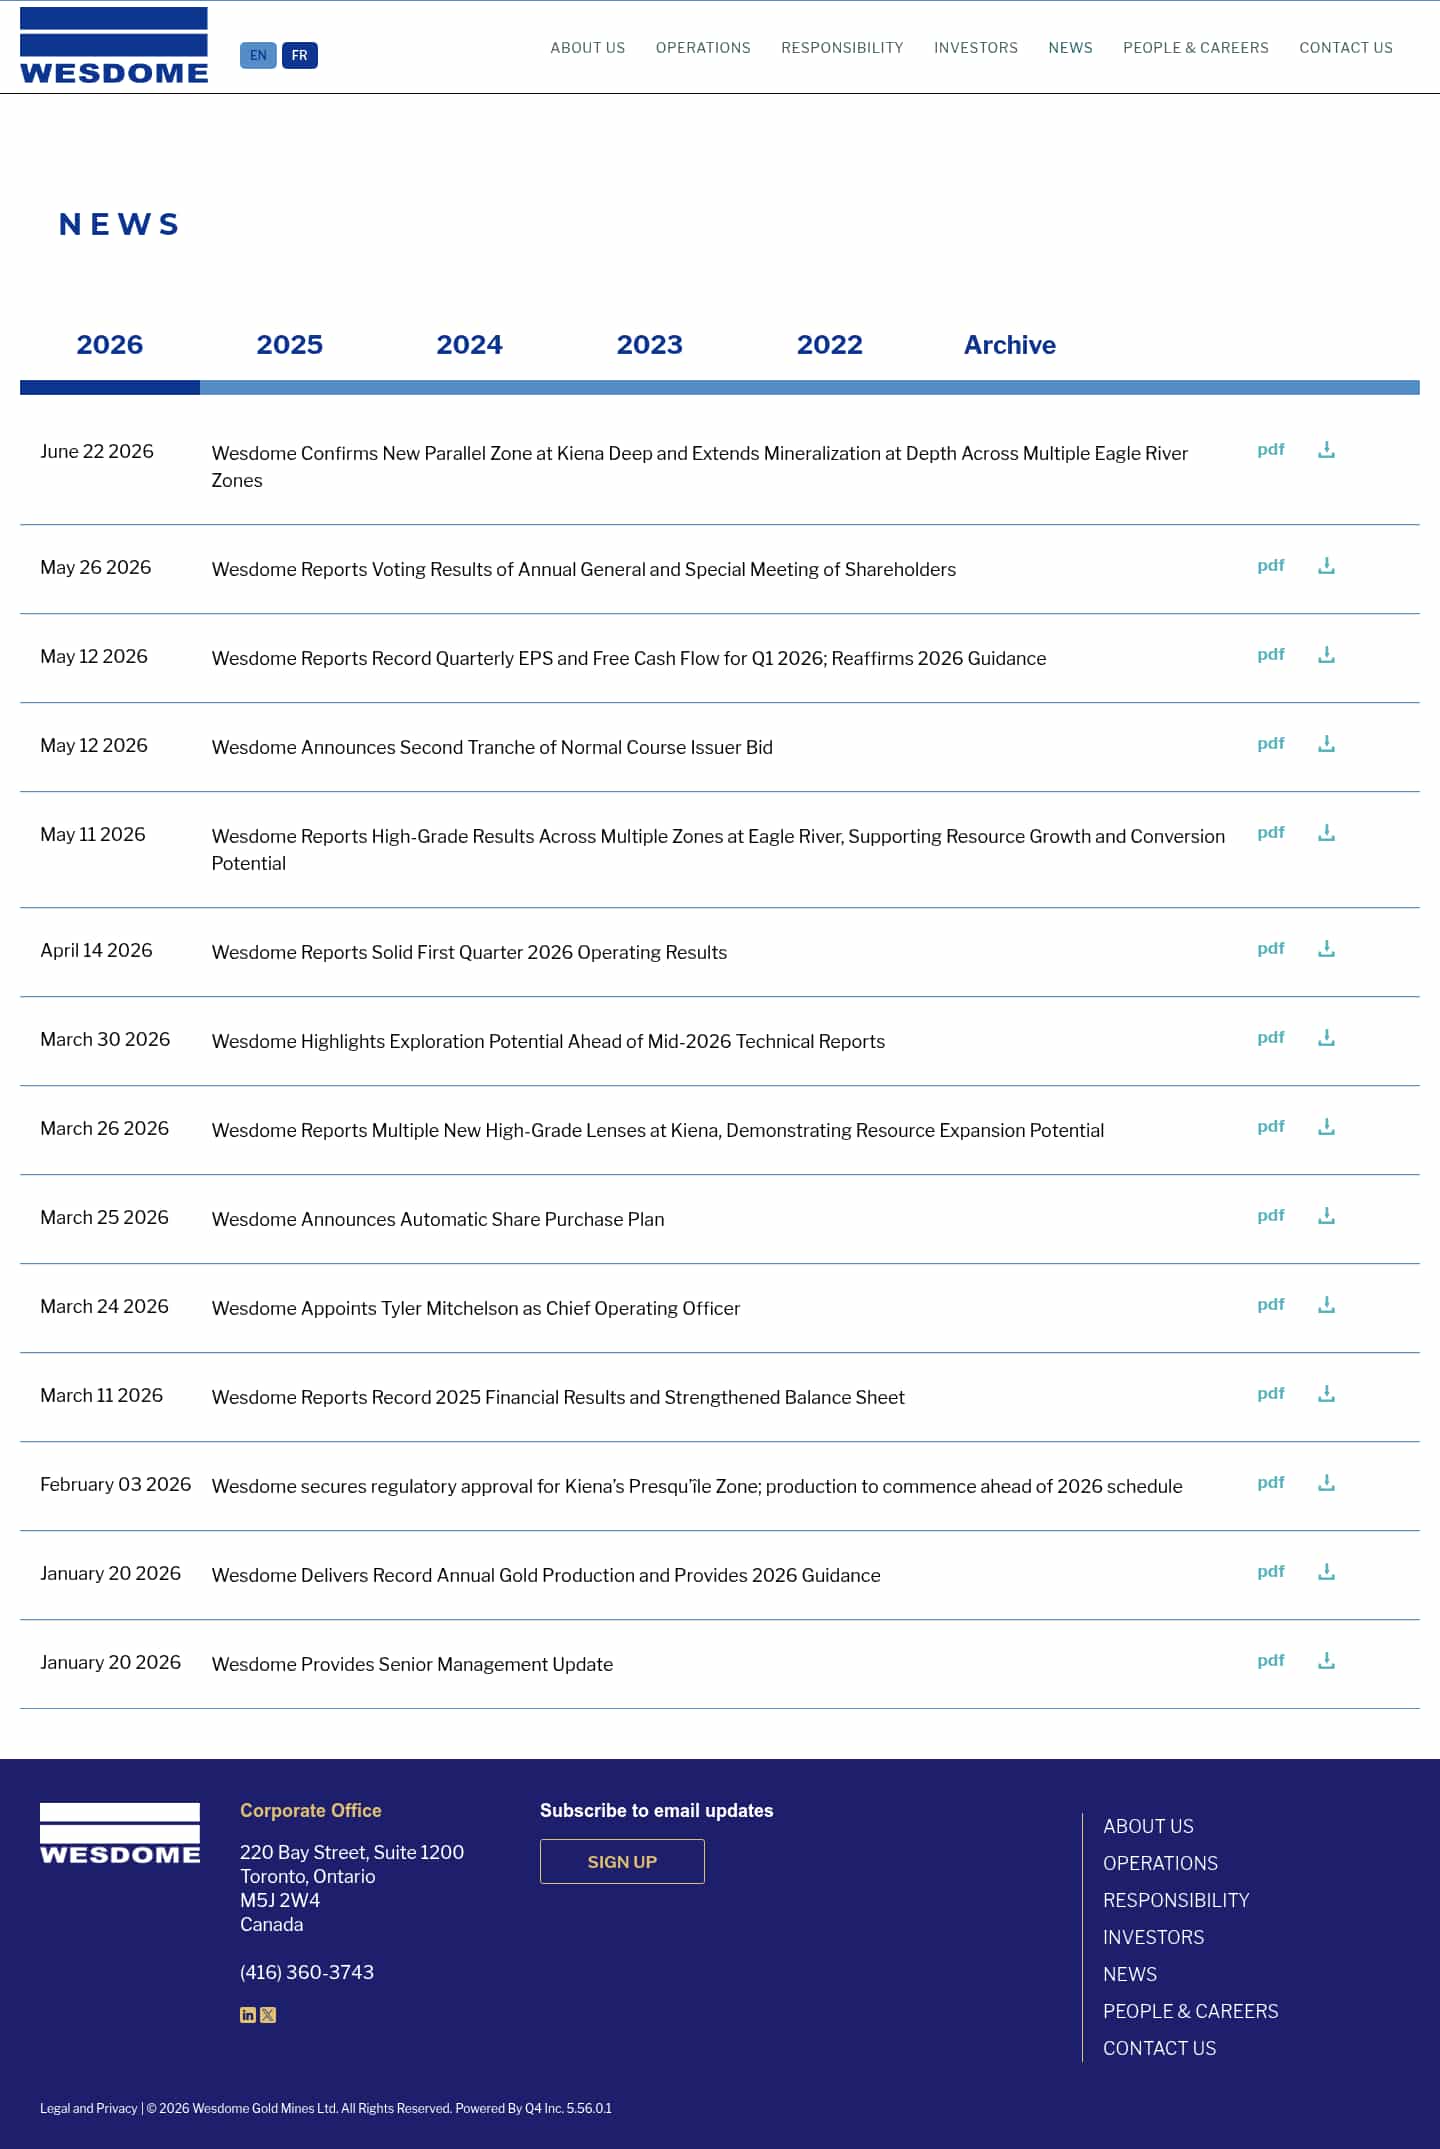
Task: Download the May 26 2026 voting results release
Action: (x=1326, y=566)
